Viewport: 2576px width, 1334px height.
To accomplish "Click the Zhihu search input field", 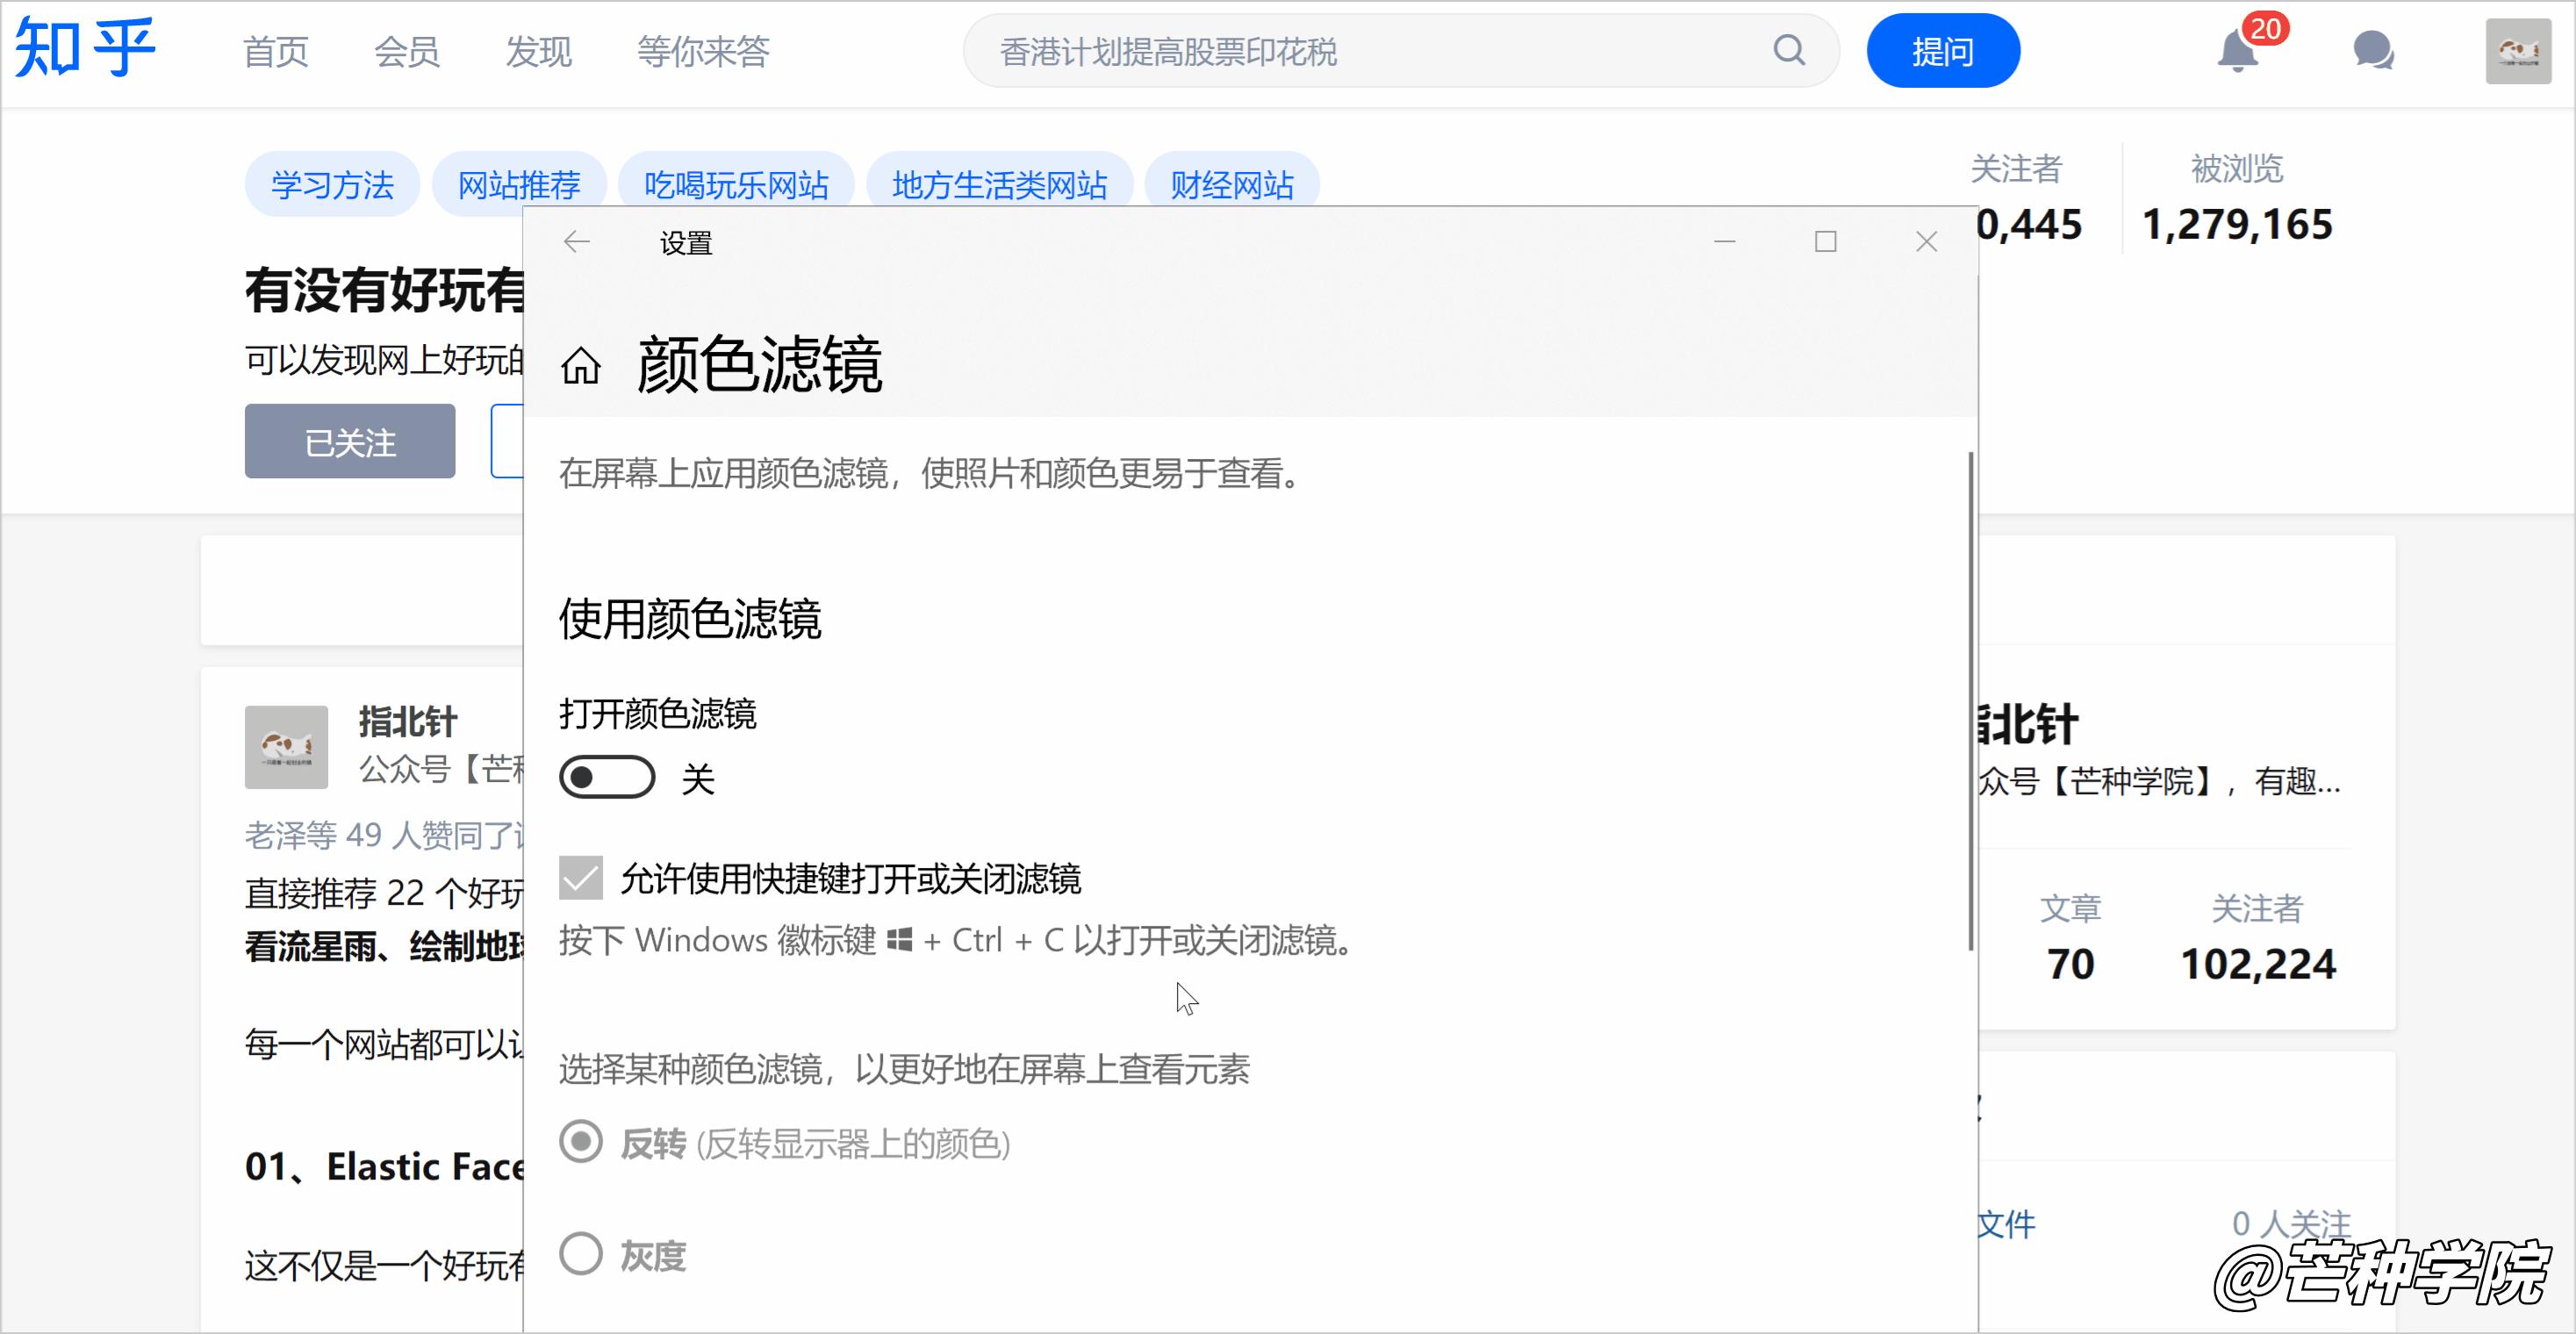I will click(1370, 51).
